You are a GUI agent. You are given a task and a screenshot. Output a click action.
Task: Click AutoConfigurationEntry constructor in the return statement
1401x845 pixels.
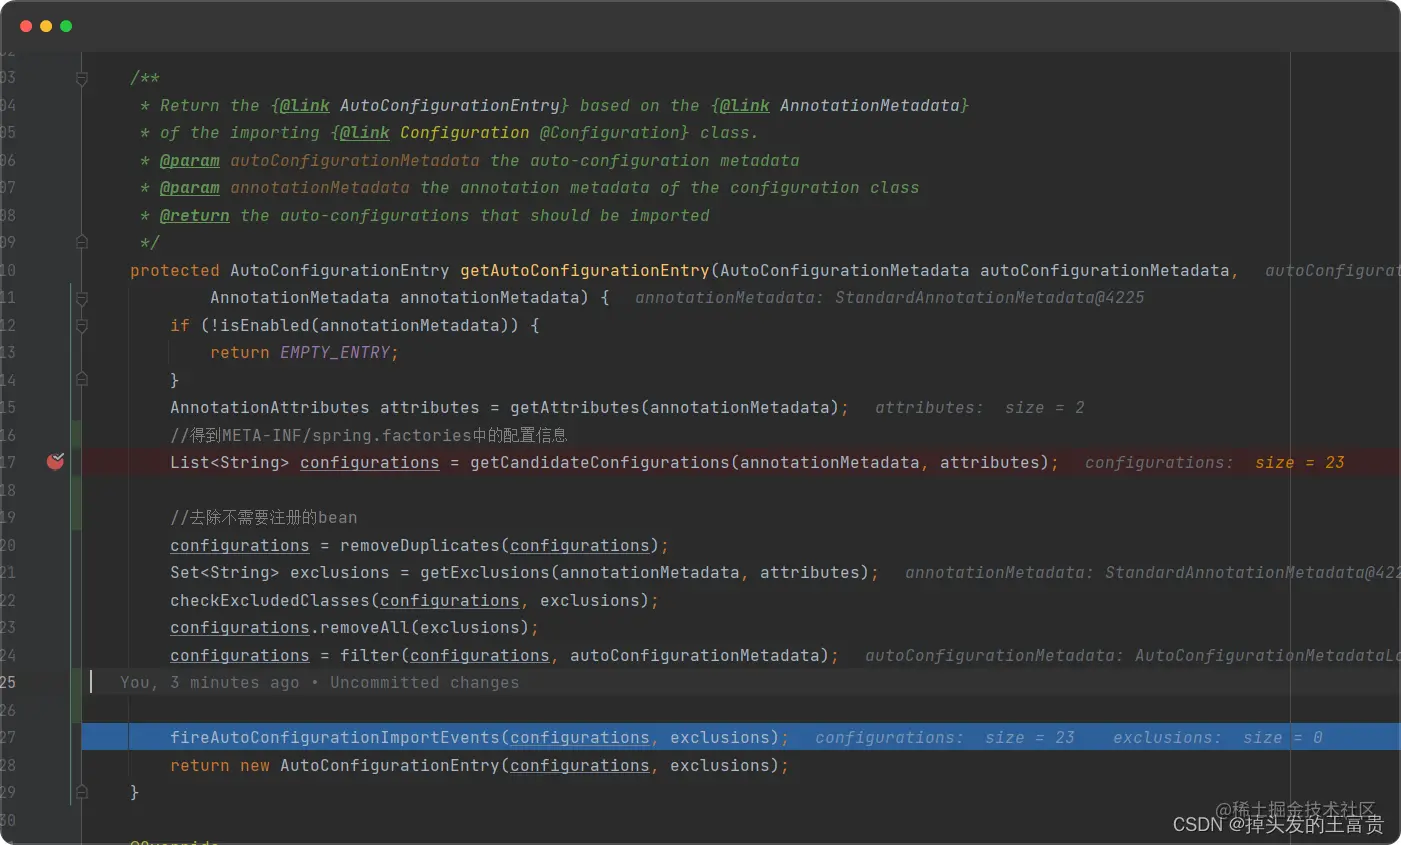coord(389,765)
